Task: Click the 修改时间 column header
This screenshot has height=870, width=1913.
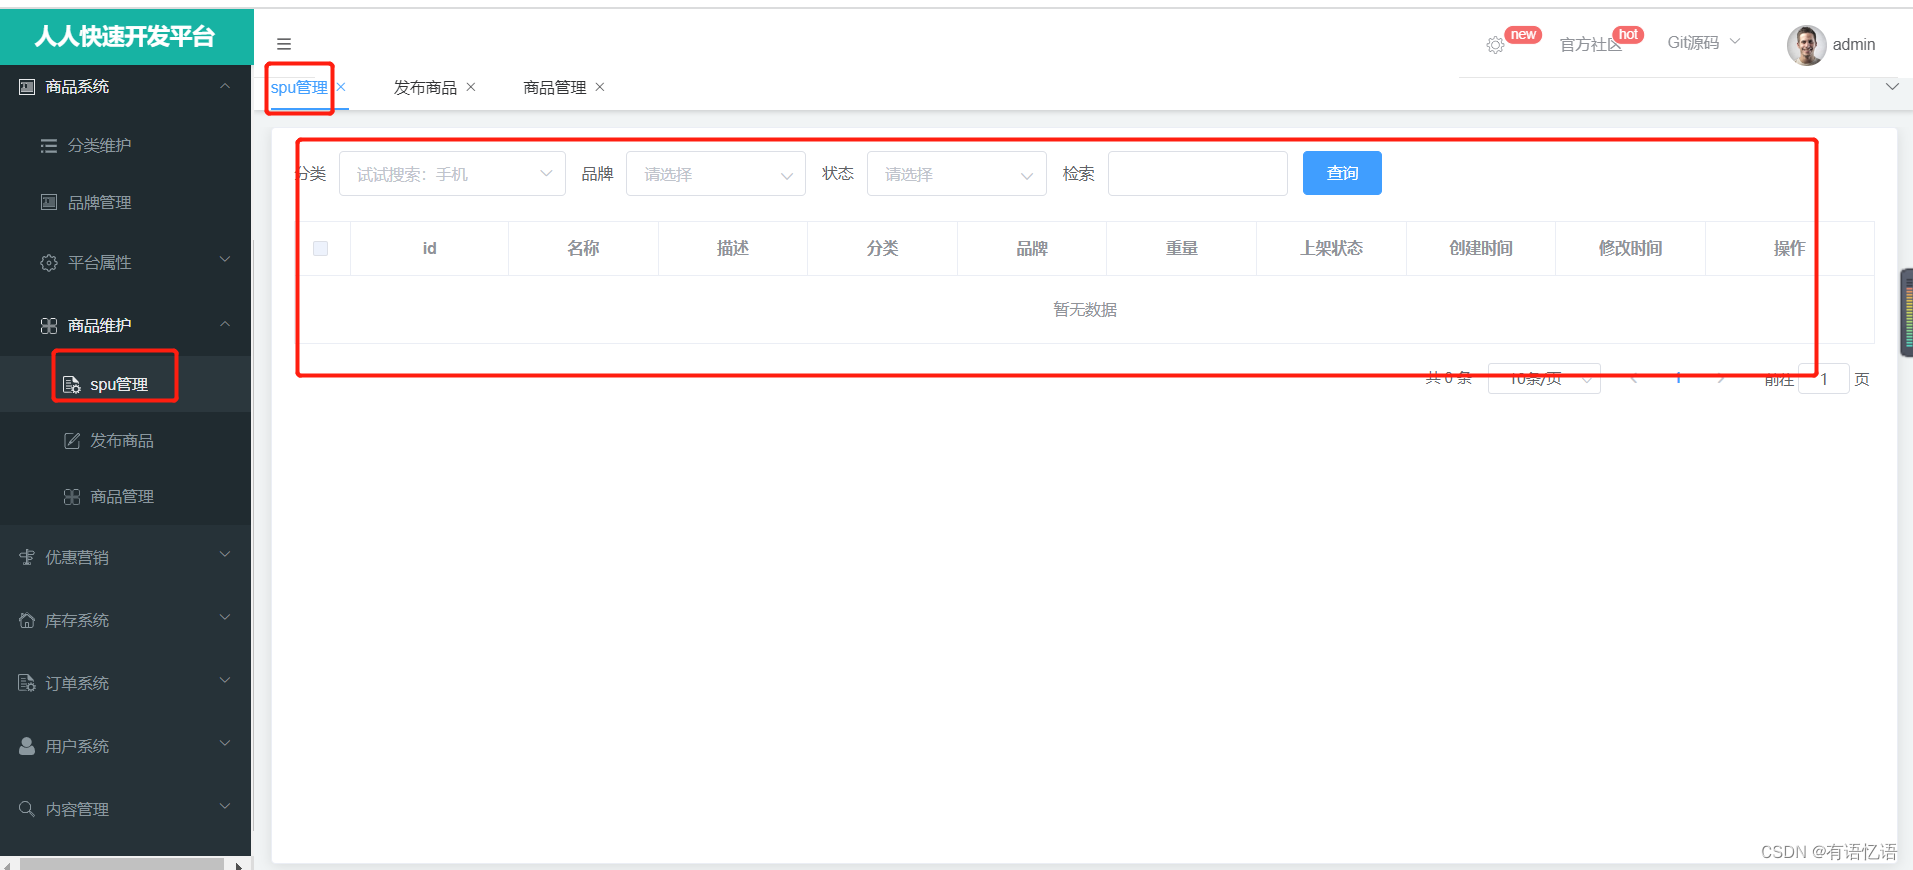Action: click(x=1630, y=248)
